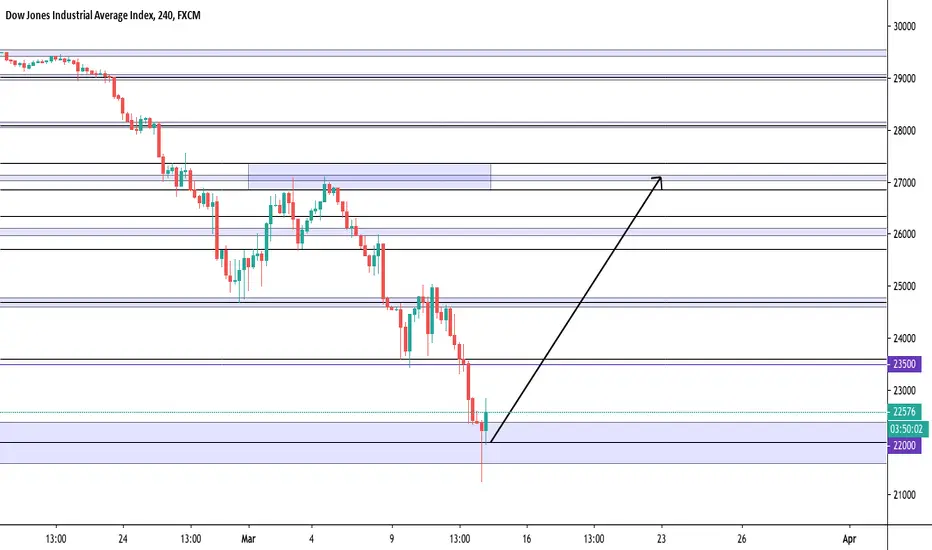Click the 28000 price axis label
Screen dimensions: 932x550
(x=904, y=130)
